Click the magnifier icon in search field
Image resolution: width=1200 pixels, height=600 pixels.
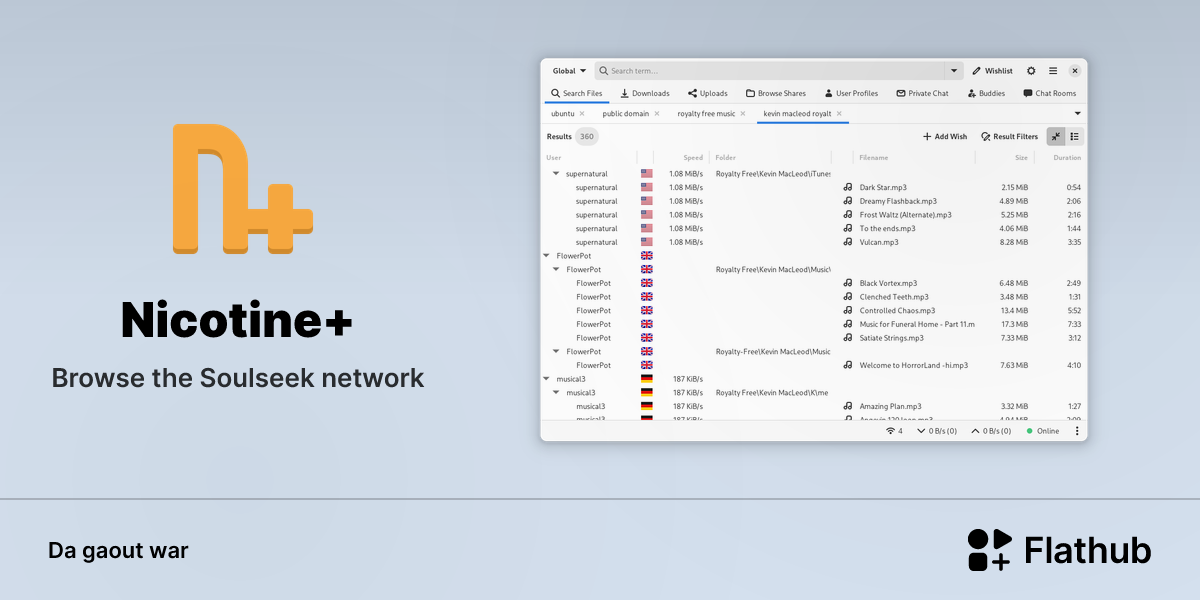click(604, 71)
